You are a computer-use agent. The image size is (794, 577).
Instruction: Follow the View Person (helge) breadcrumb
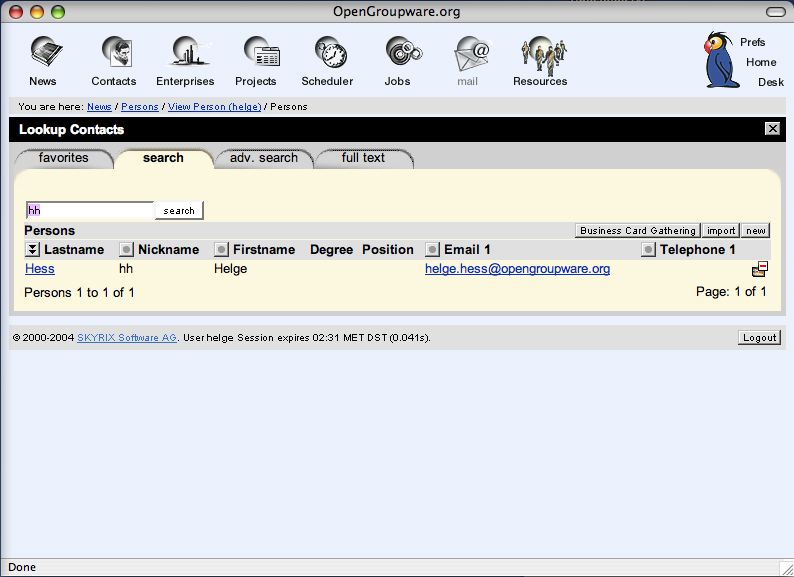215,107
